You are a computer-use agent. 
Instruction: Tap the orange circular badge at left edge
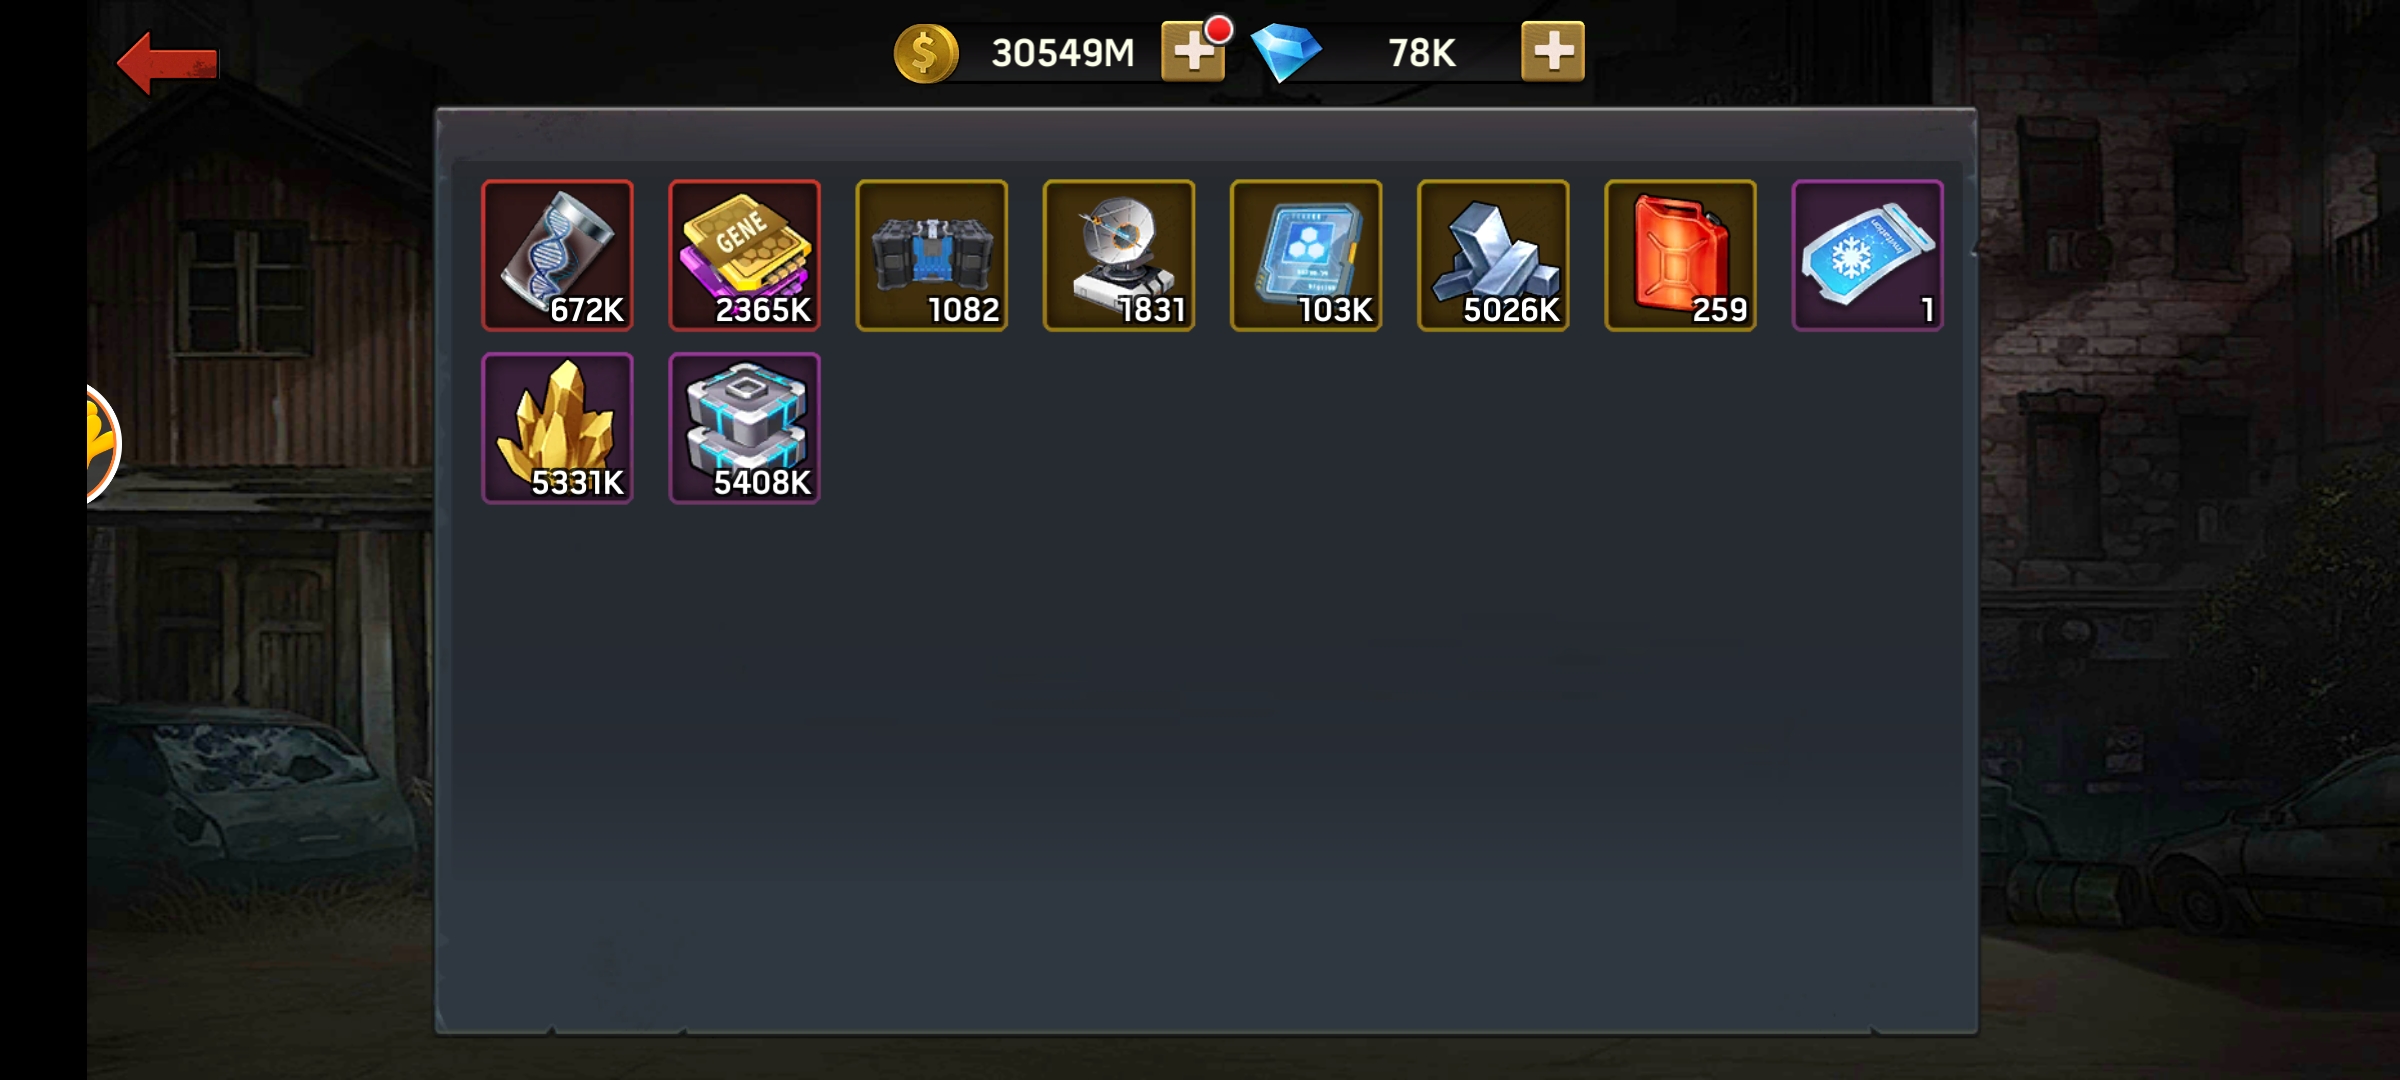[102, 443]
